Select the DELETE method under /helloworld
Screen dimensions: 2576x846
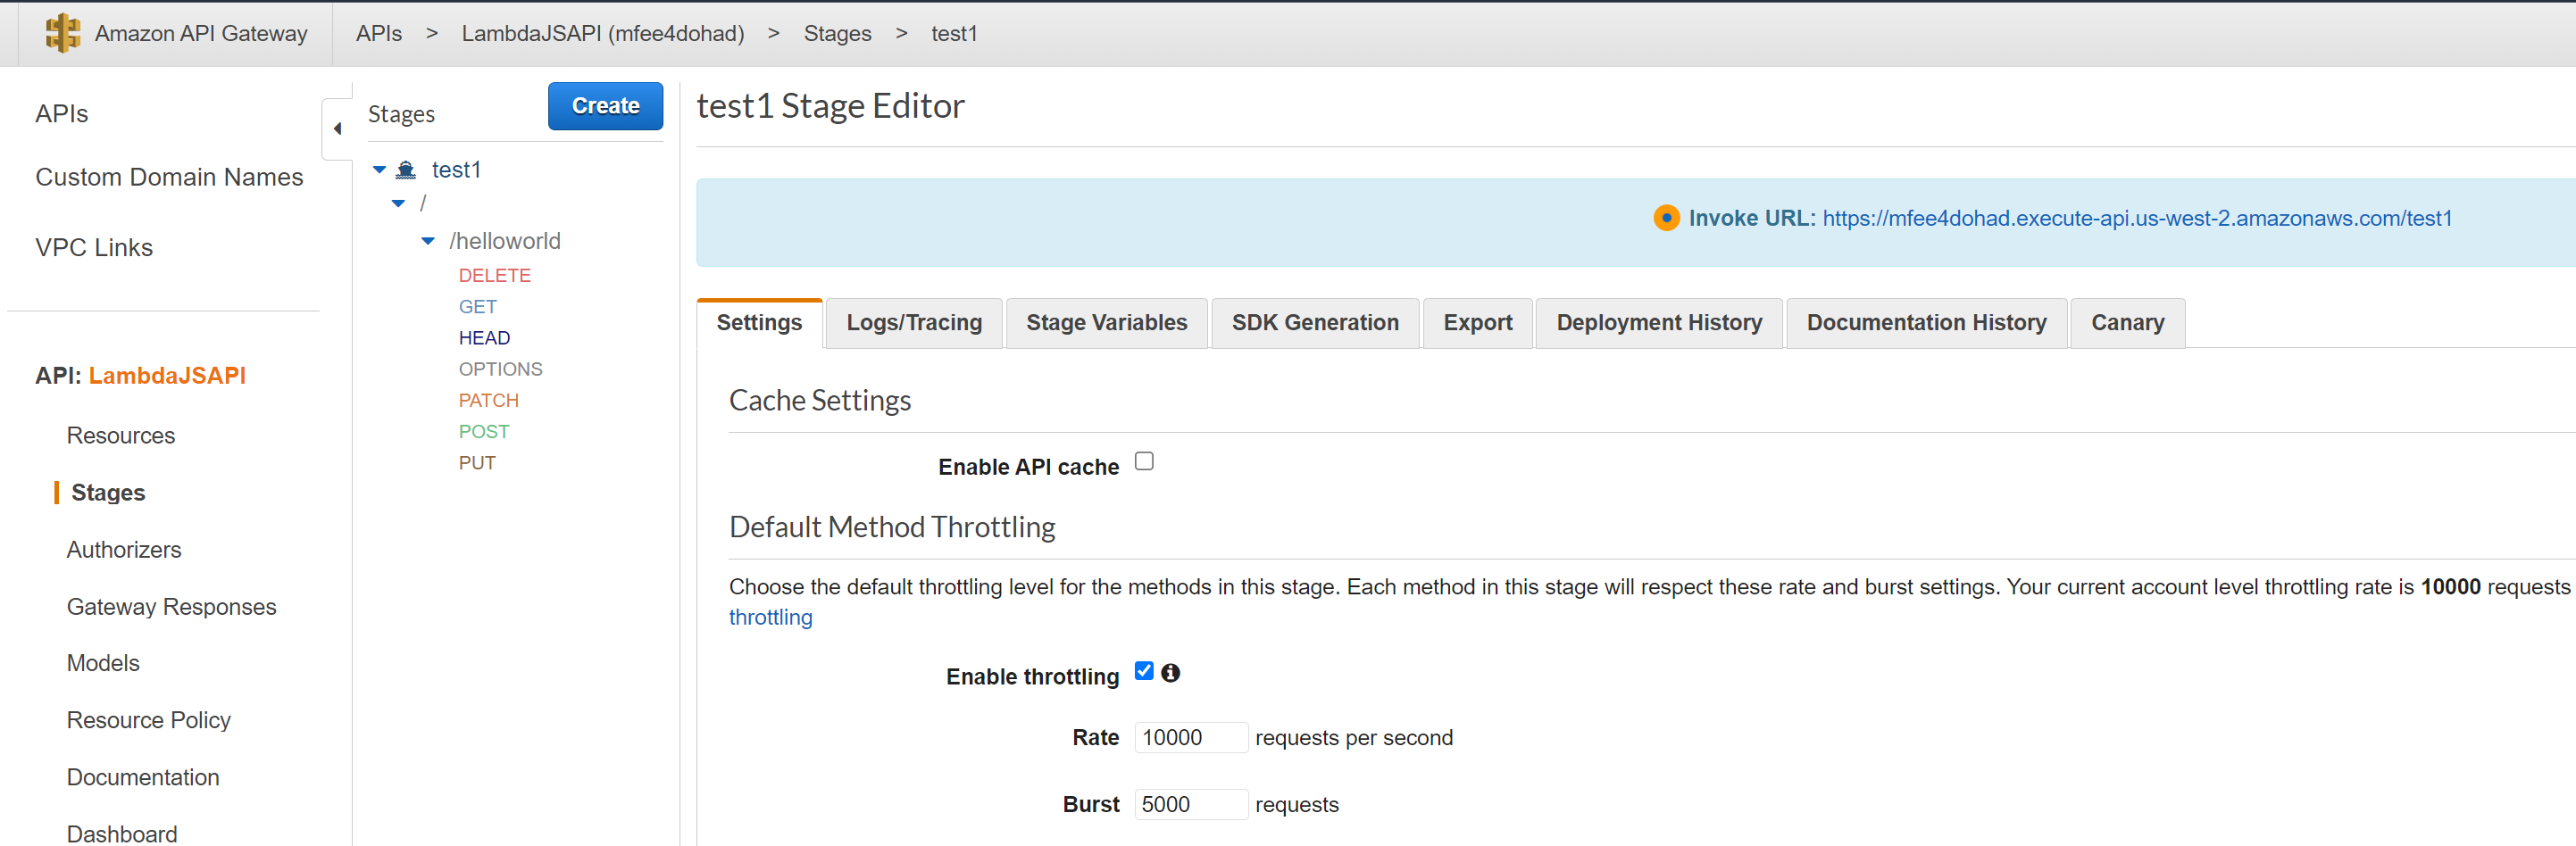[494, 275]
